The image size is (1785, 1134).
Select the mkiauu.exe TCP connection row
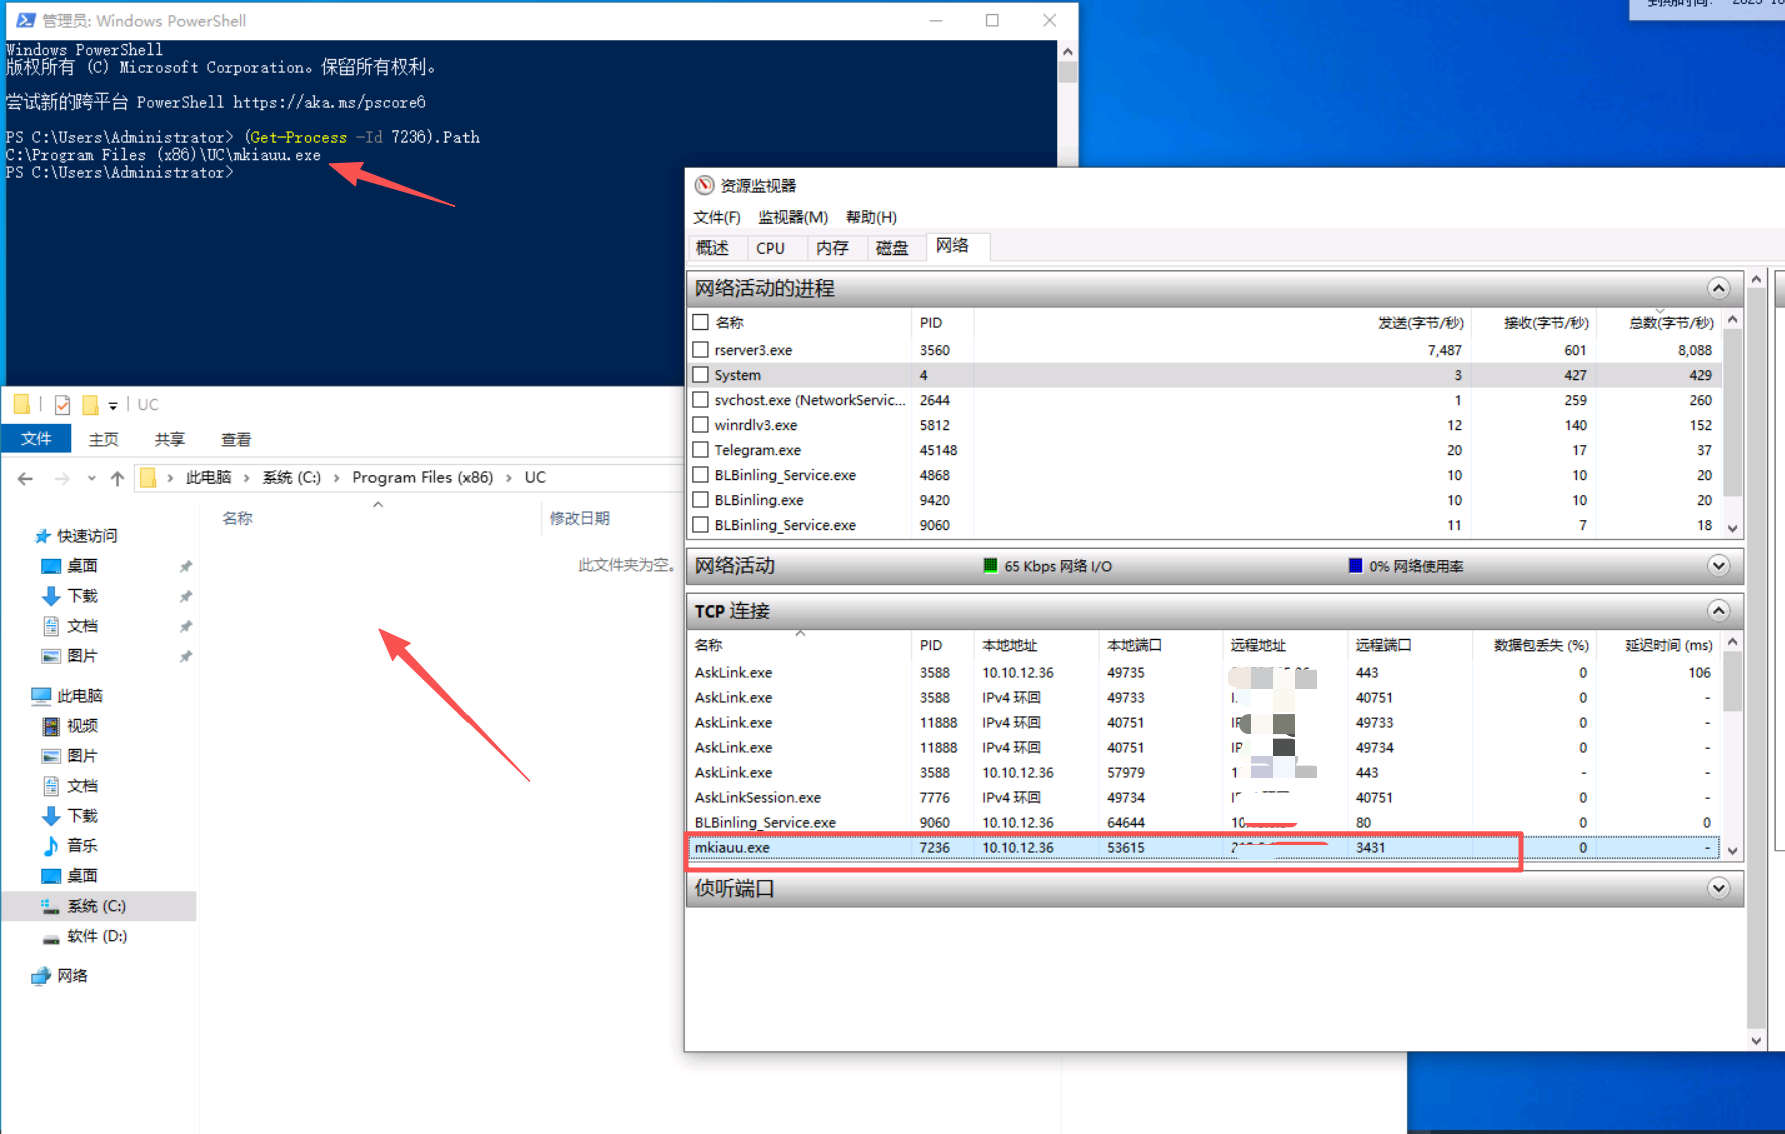point(1100,848)
